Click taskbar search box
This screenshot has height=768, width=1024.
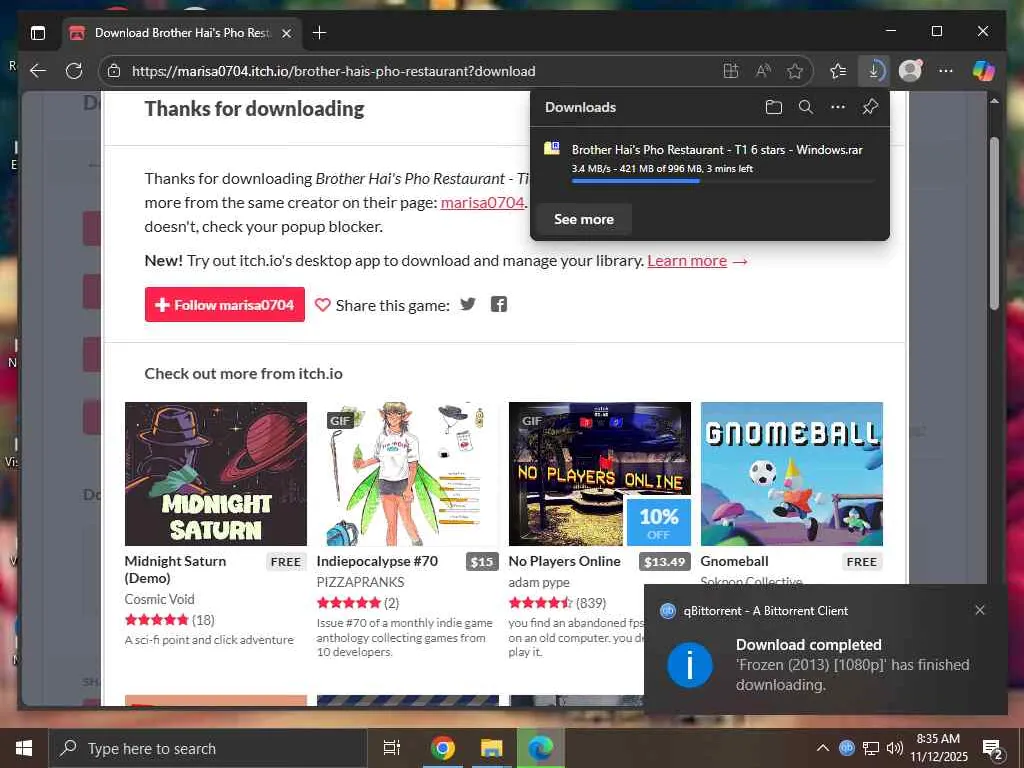pyautogui.click(x=208, y=748)
